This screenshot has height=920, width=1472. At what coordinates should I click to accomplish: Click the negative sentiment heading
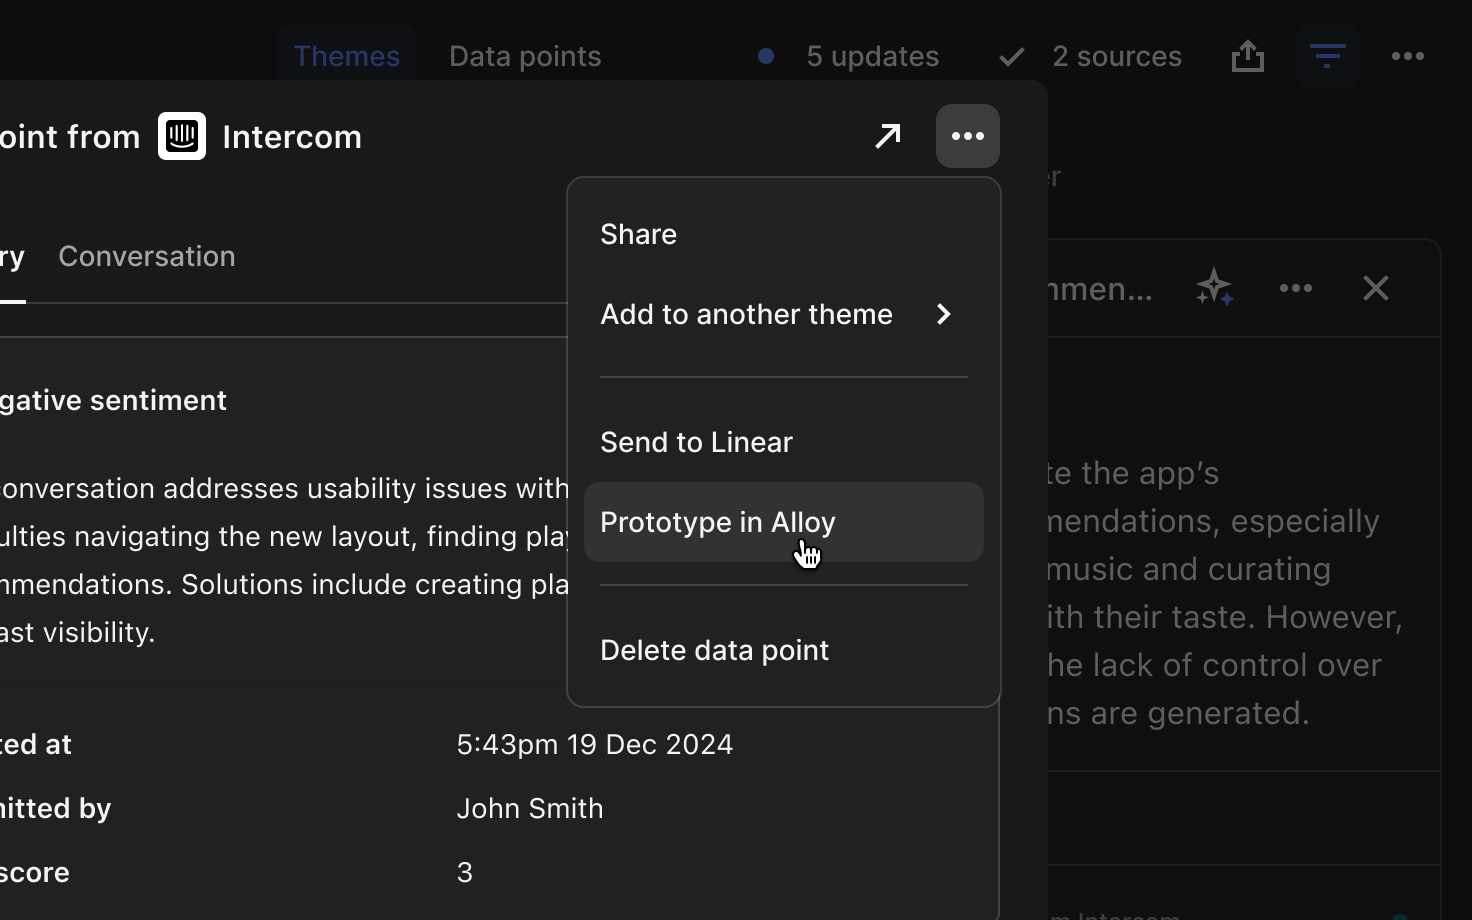(113, 400)
